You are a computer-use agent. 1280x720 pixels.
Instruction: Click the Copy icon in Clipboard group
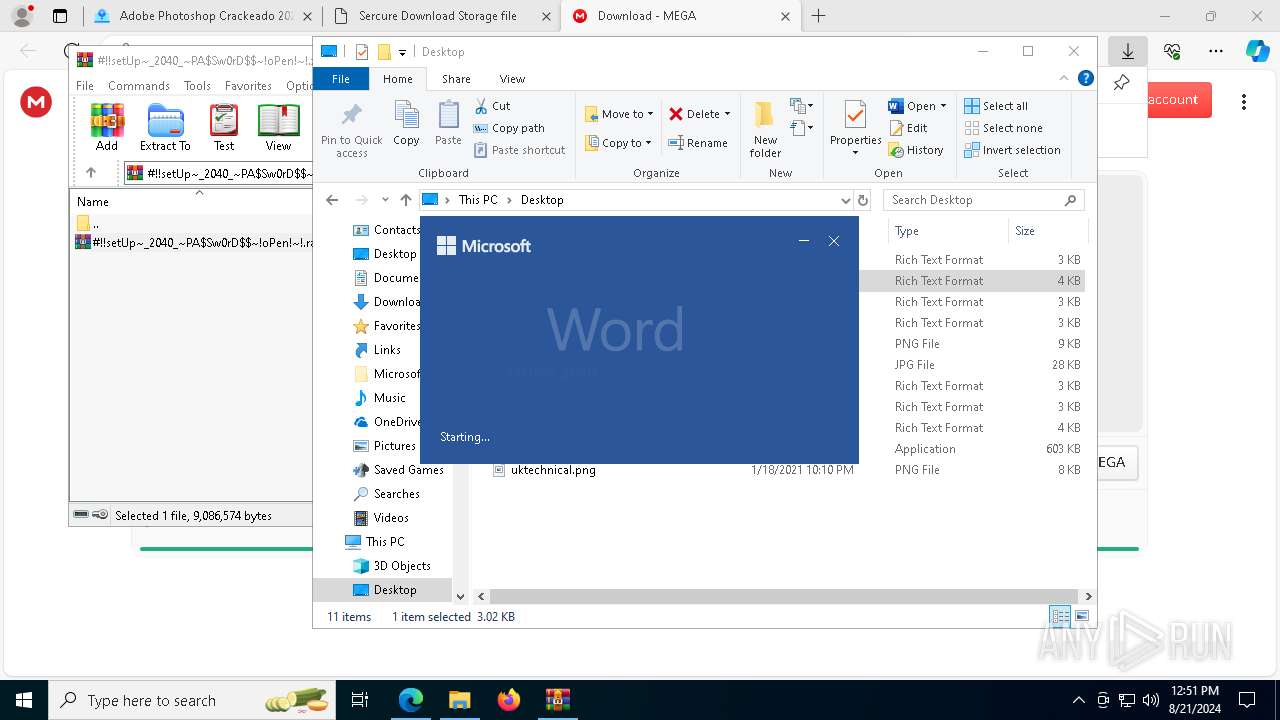pyautogui.click(x=406, y=123)
